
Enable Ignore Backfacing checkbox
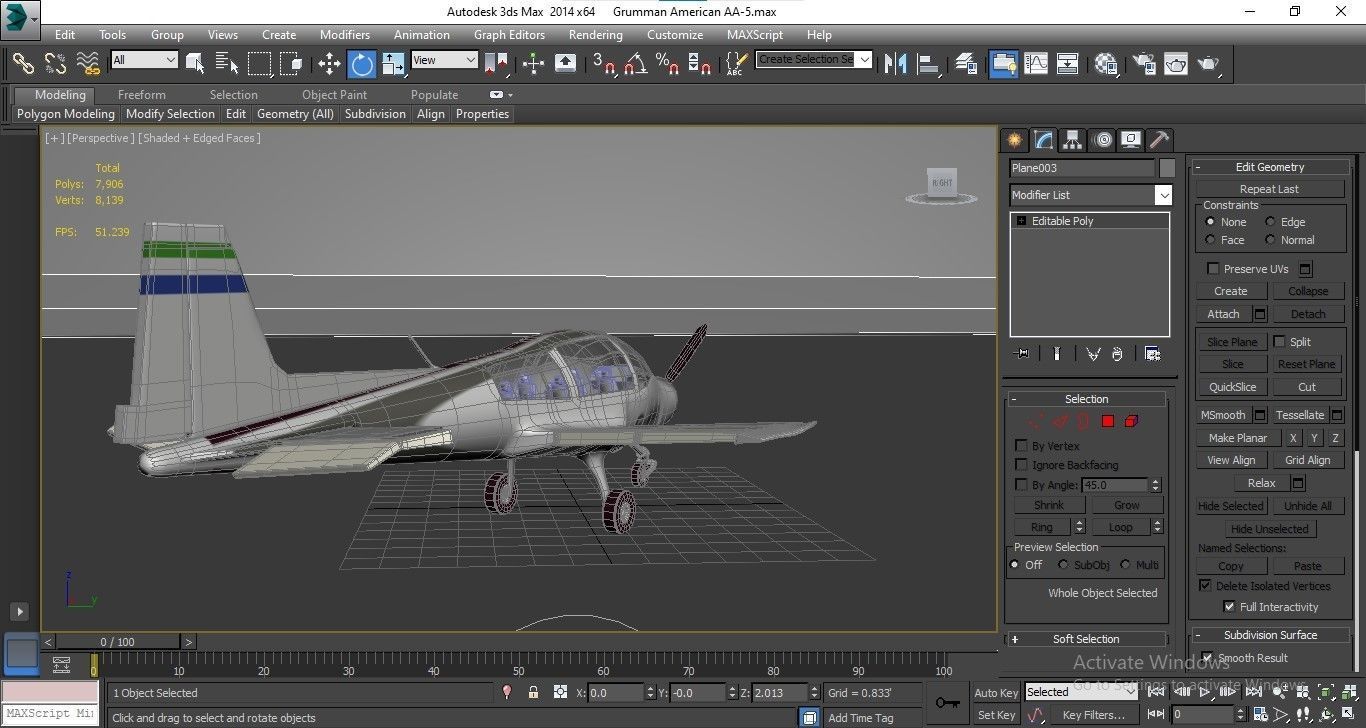(1021, 465)
